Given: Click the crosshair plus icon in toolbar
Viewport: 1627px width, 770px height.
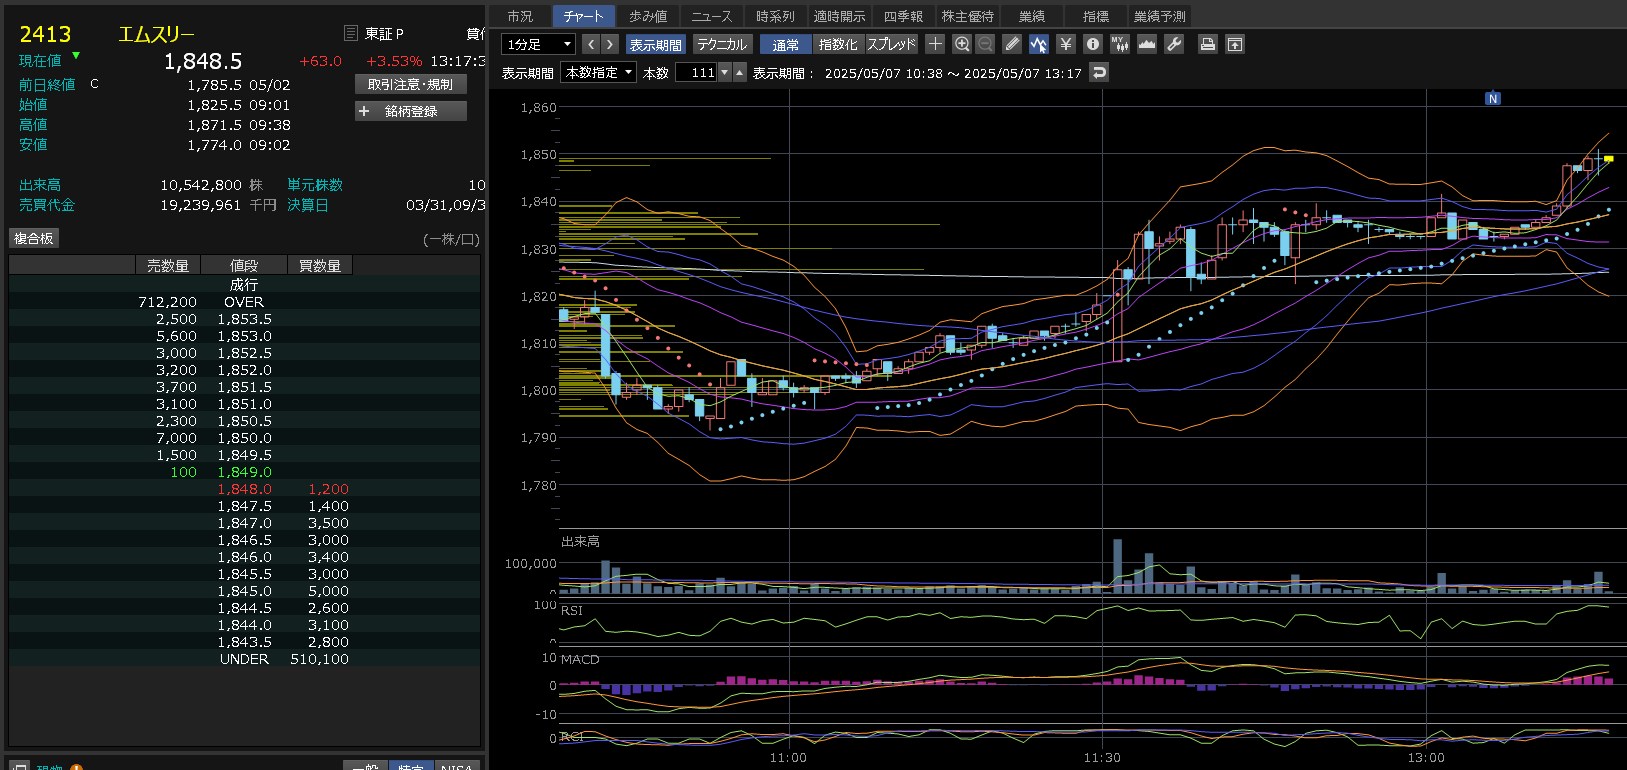Looking at the screenshot, I should [935, 44].
